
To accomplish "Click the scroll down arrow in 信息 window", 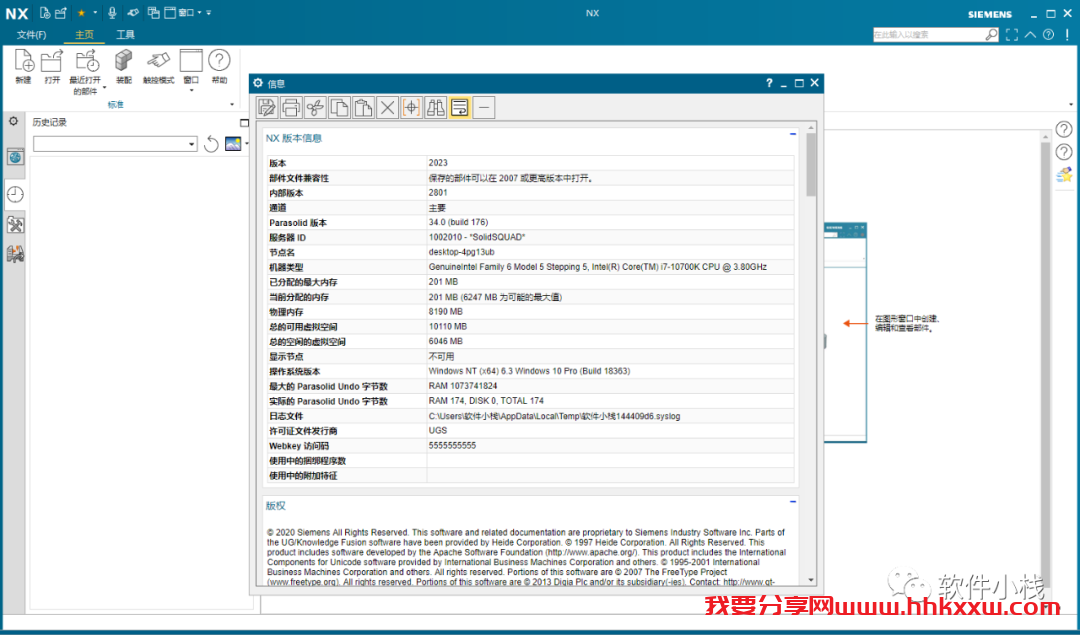I will tap(811, 580).
